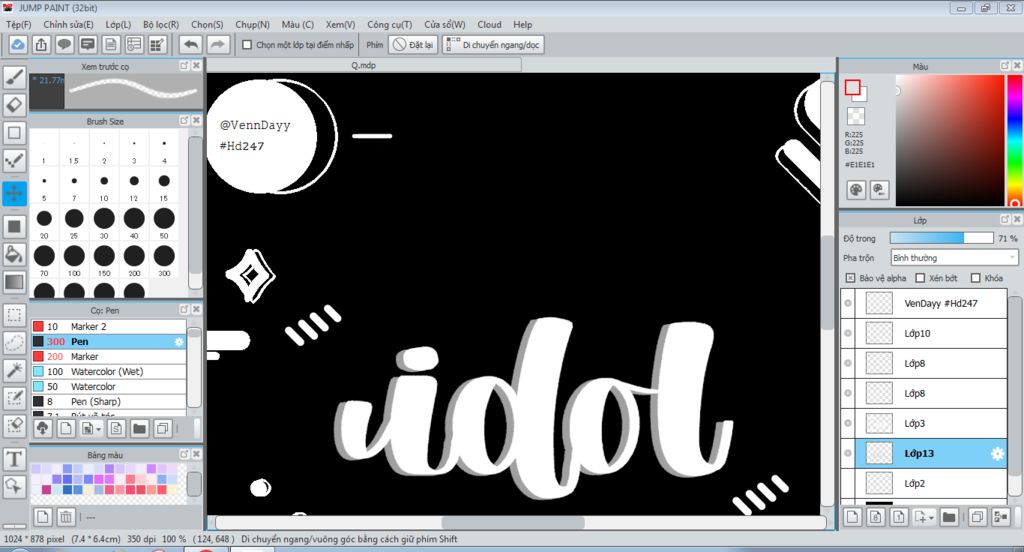Select the Brush tool in left toolbar
1024x552 pixels.
point(14,78)
